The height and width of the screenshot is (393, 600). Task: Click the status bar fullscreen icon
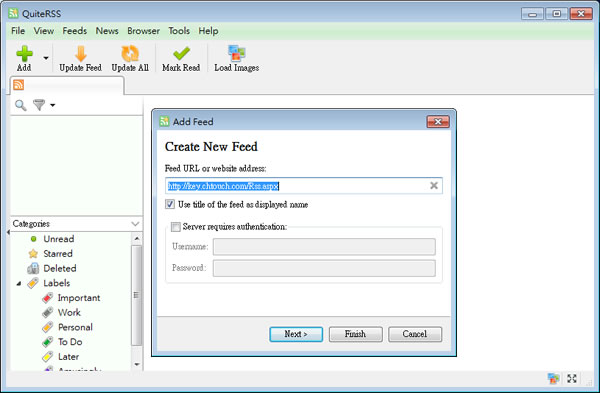[x=572, y=378]
